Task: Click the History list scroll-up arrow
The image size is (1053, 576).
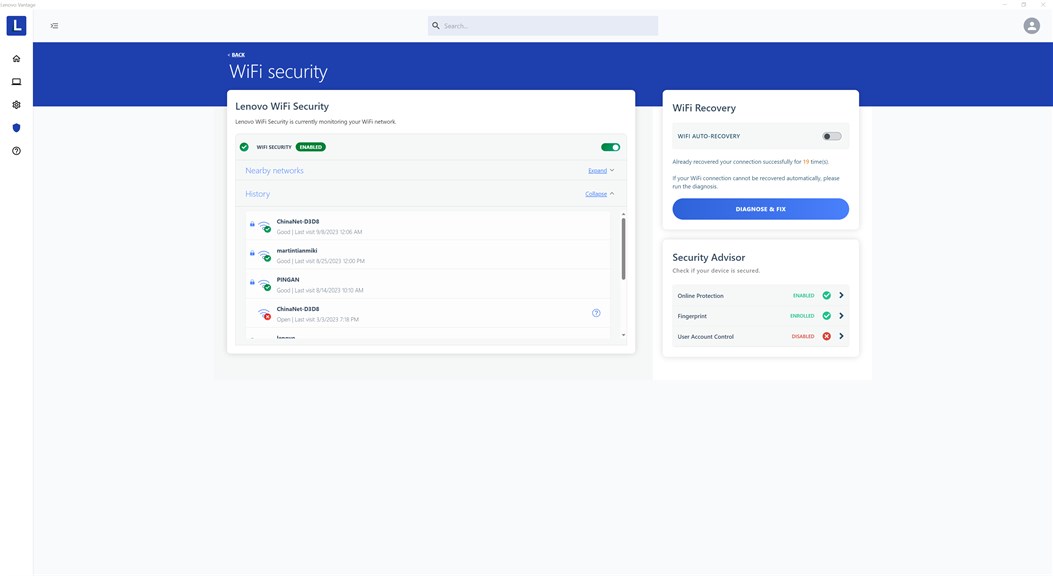Action: (623, 214)
